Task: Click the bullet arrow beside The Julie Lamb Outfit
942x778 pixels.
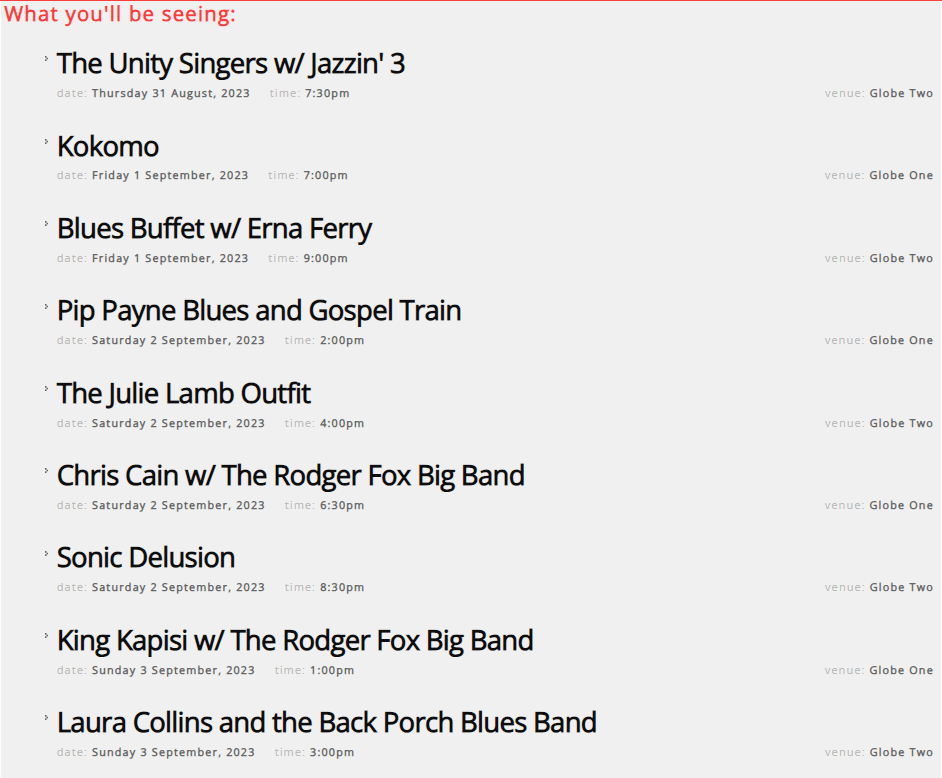Action: (x=46, y=388)
